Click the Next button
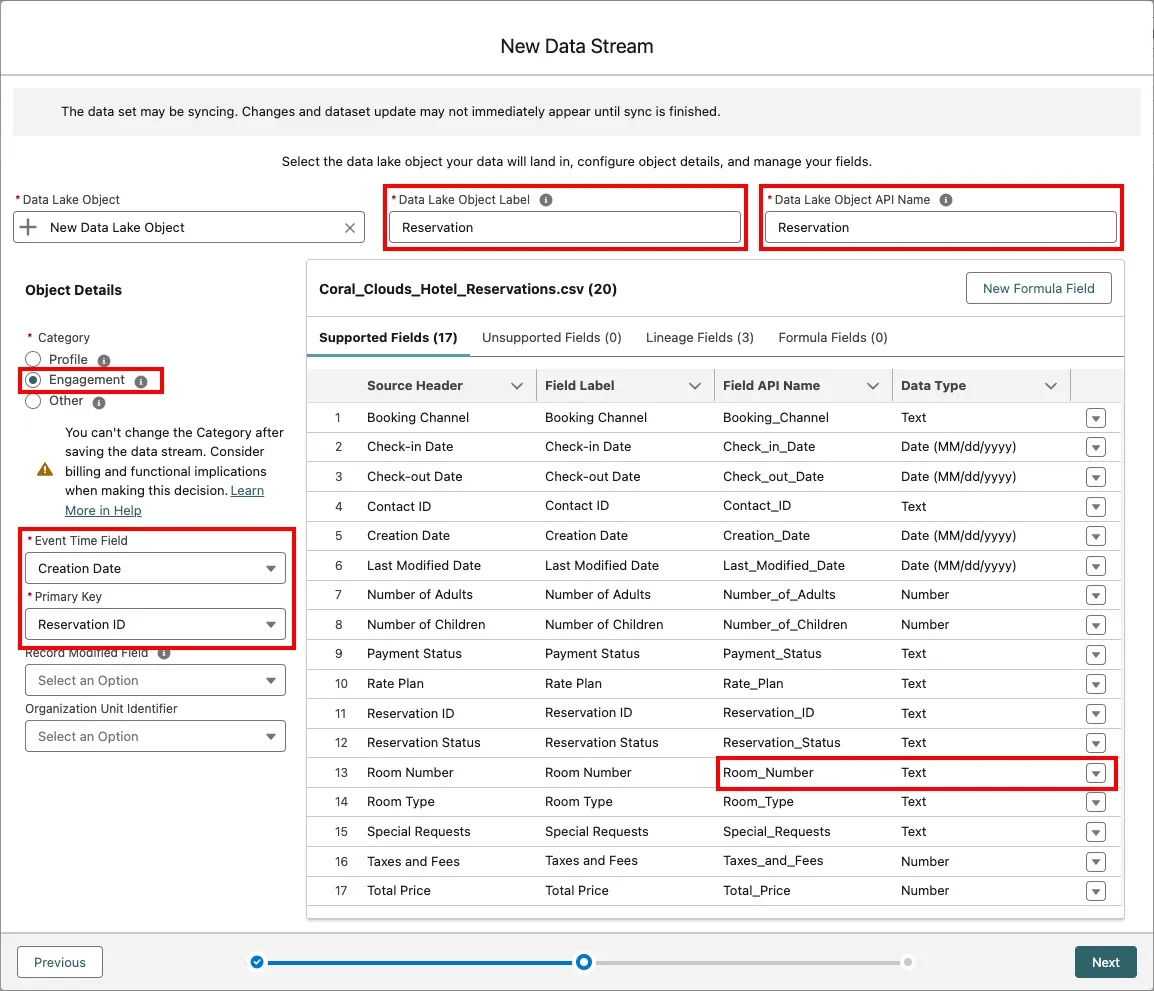The height and width of the screenshot is (991, 1154). click(1105, 962)
